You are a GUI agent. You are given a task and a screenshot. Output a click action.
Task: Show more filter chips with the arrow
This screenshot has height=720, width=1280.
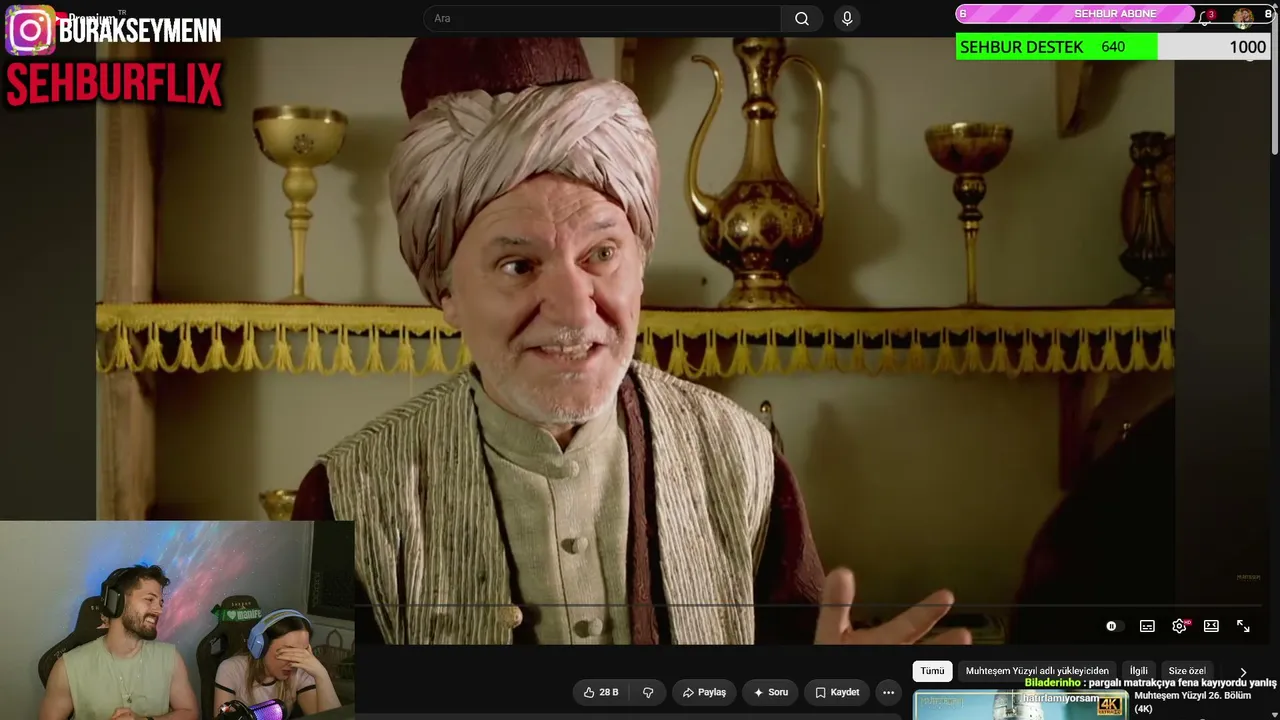pos(1243,672)
